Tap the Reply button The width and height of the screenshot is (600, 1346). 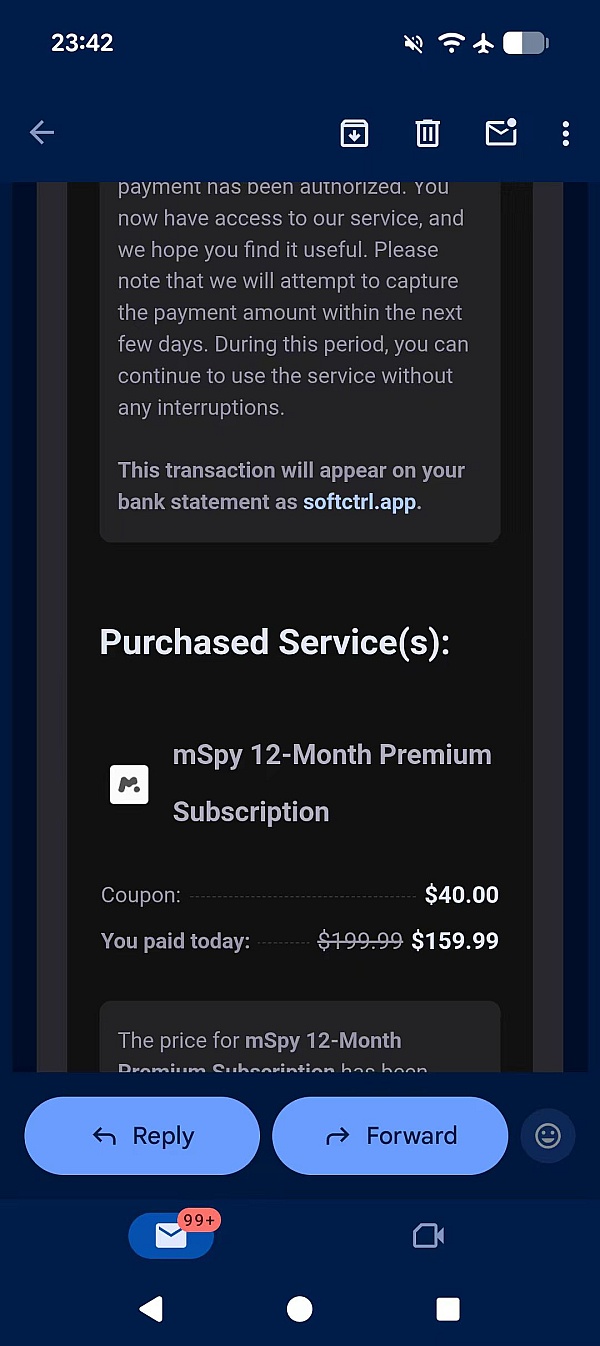tap(142, 1135)
